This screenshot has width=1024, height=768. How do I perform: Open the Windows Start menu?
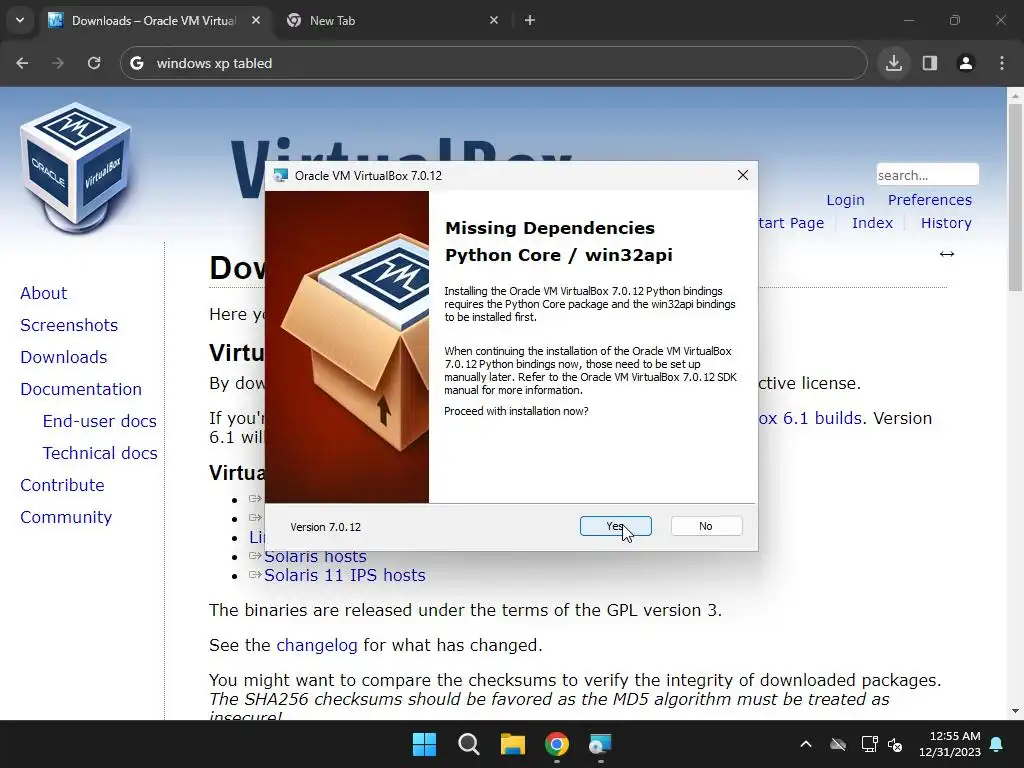click(424, 744)
